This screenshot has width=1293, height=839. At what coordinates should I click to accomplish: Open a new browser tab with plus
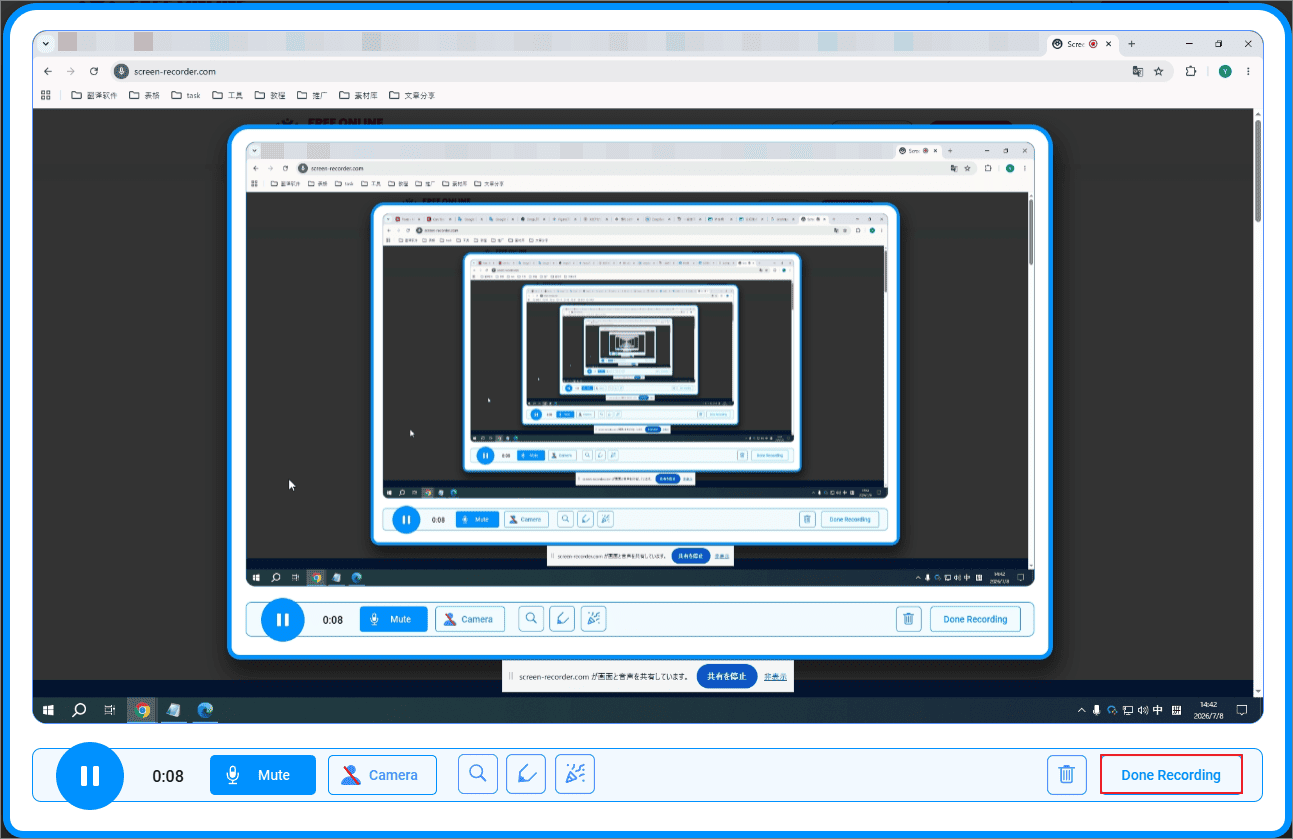click(1132, 44)
